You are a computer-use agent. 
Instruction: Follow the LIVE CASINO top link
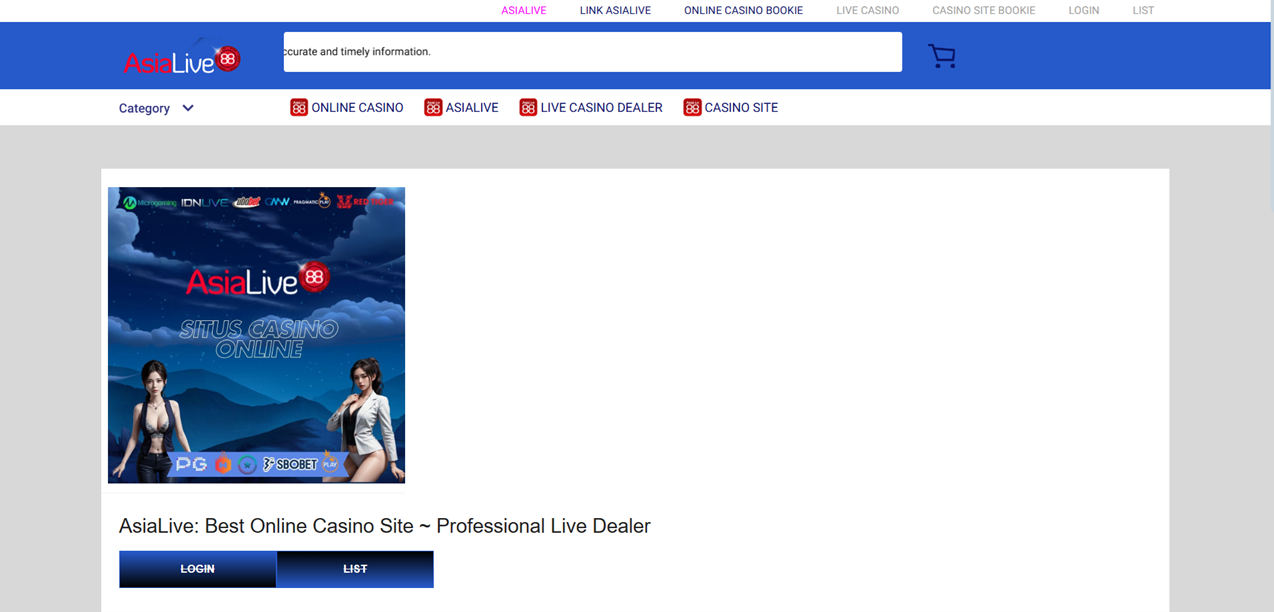point(867,10)
